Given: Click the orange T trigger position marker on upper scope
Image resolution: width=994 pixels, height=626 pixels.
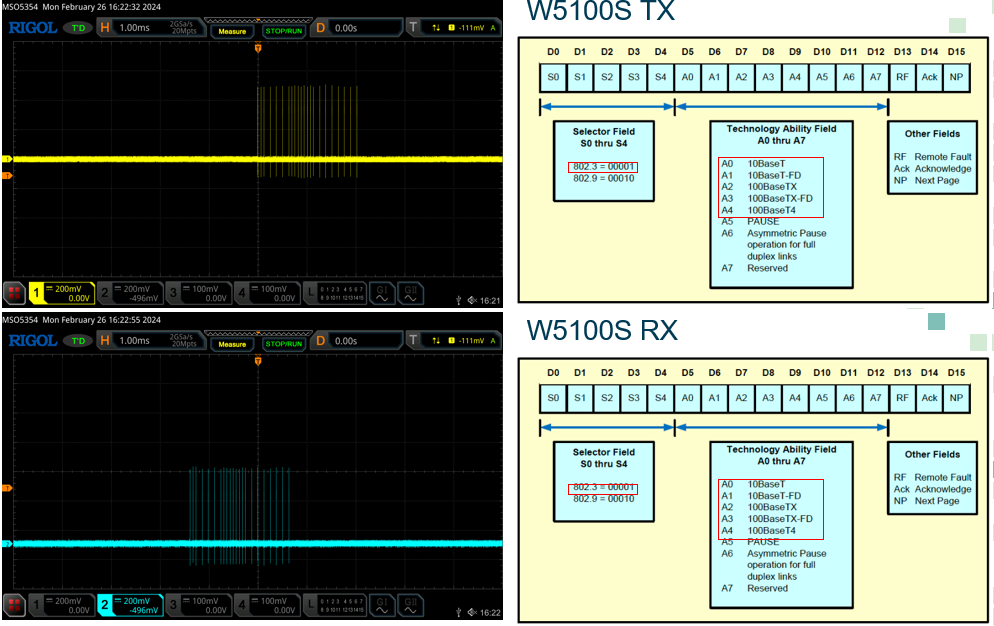Looking at the screenshot, I should [x=258, y=48].
